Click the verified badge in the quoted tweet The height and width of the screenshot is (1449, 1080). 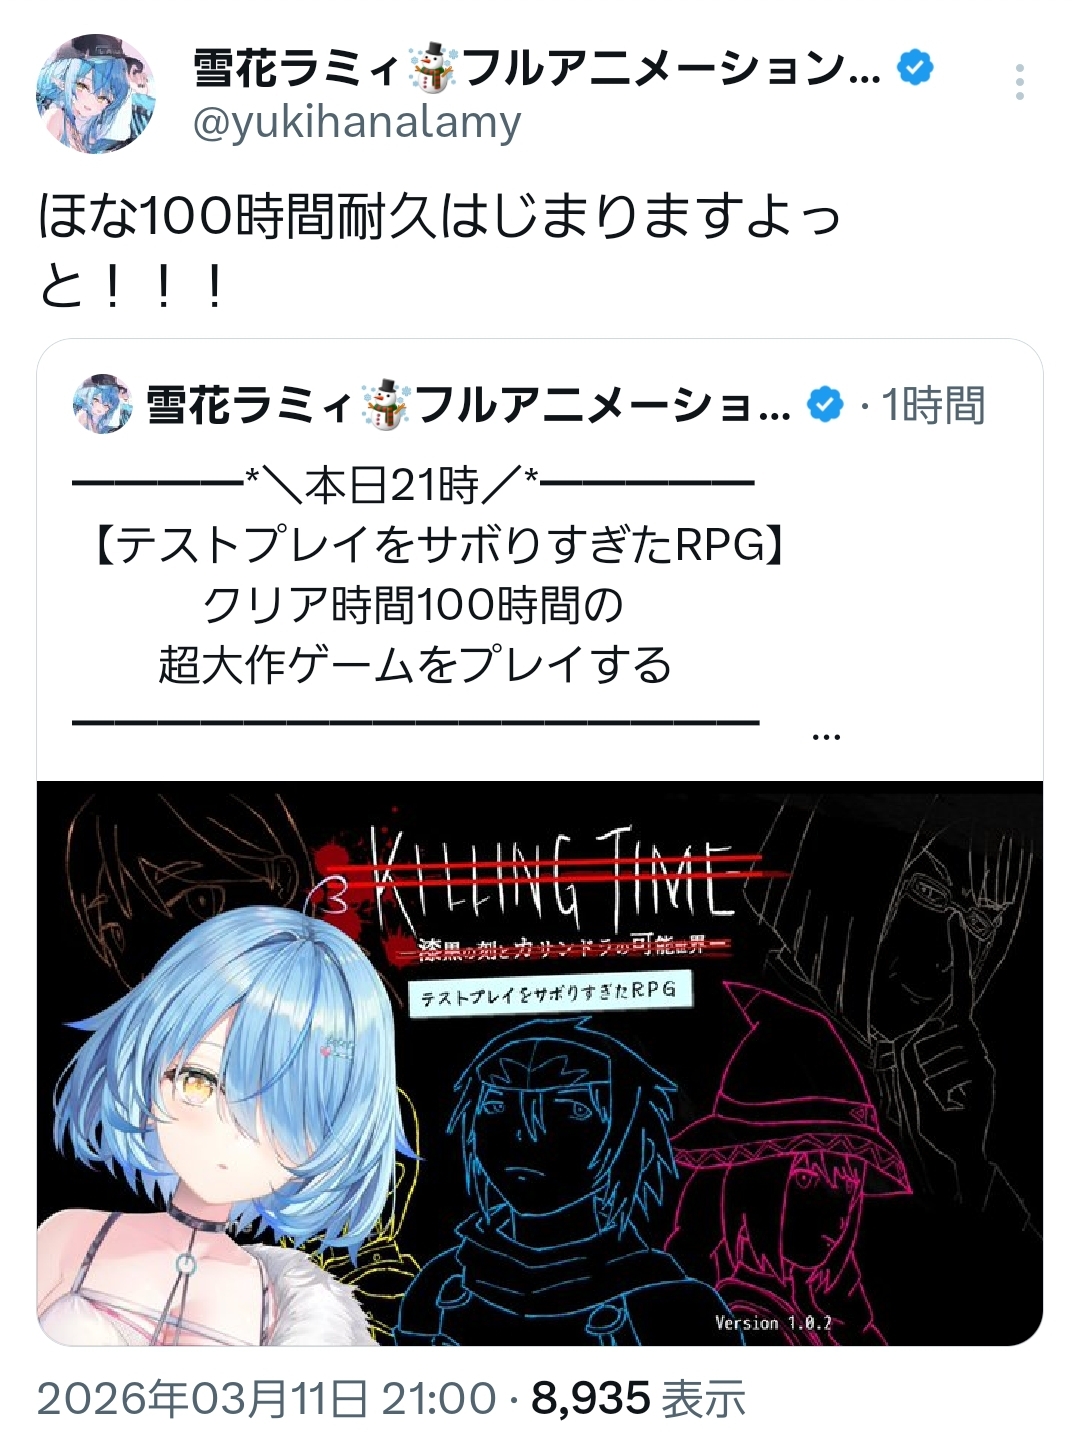[825, 405]
